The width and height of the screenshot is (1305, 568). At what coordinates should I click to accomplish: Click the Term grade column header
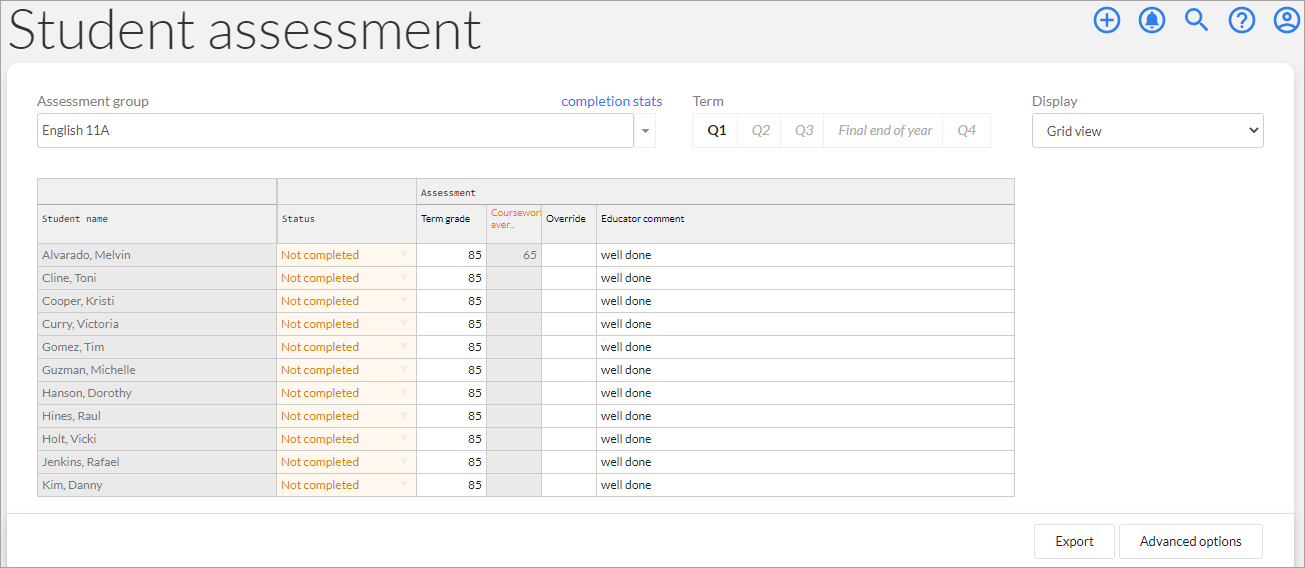pyautogui.click(x=451, y=224)
